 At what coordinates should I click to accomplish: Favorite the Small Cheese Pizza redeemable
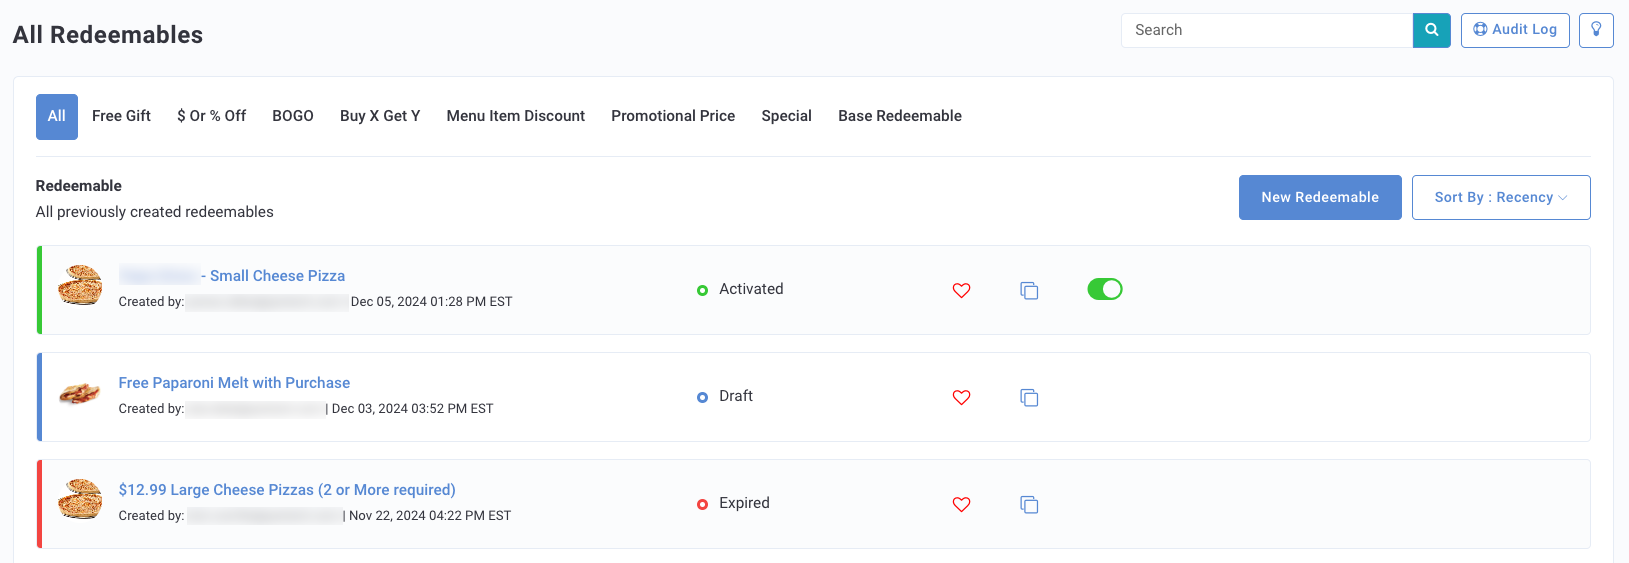point(961,290)
